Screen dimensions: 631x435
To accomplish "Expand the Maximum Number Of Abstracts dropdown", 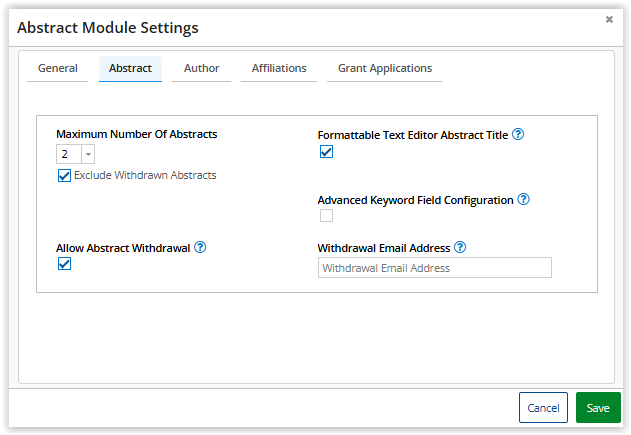I will click(88, 154).
